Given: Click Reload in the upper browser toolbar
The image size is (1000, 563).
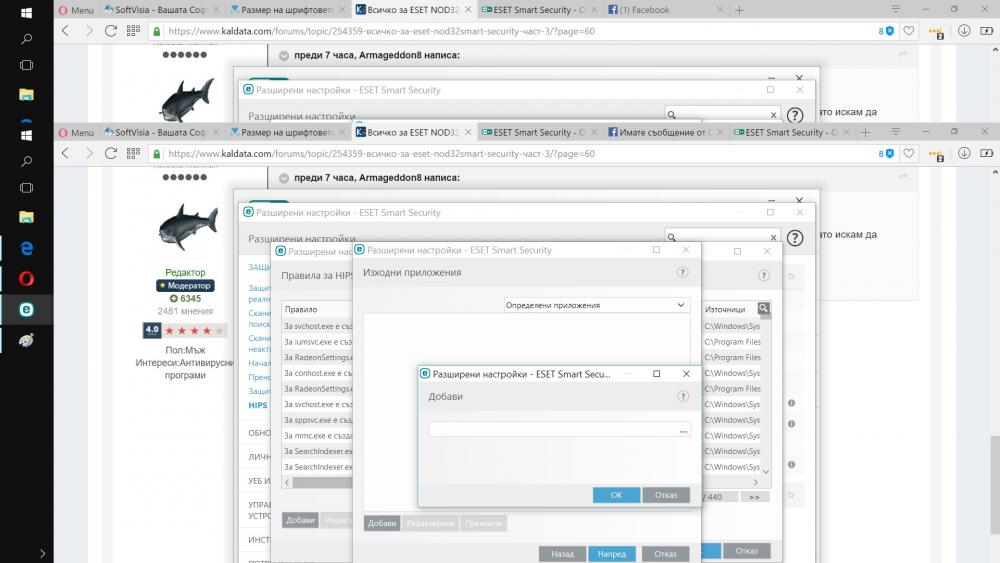Looking at the screenshot, I should tap(110, 31).
